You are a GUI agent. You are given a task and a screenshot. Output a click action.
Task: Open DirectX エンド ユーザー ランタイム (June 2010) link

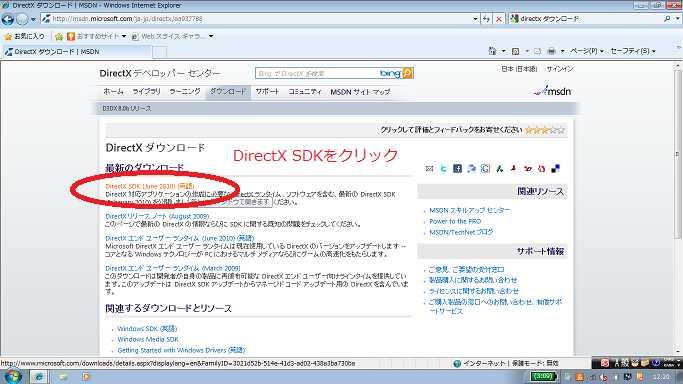click(x=179, y=238)
